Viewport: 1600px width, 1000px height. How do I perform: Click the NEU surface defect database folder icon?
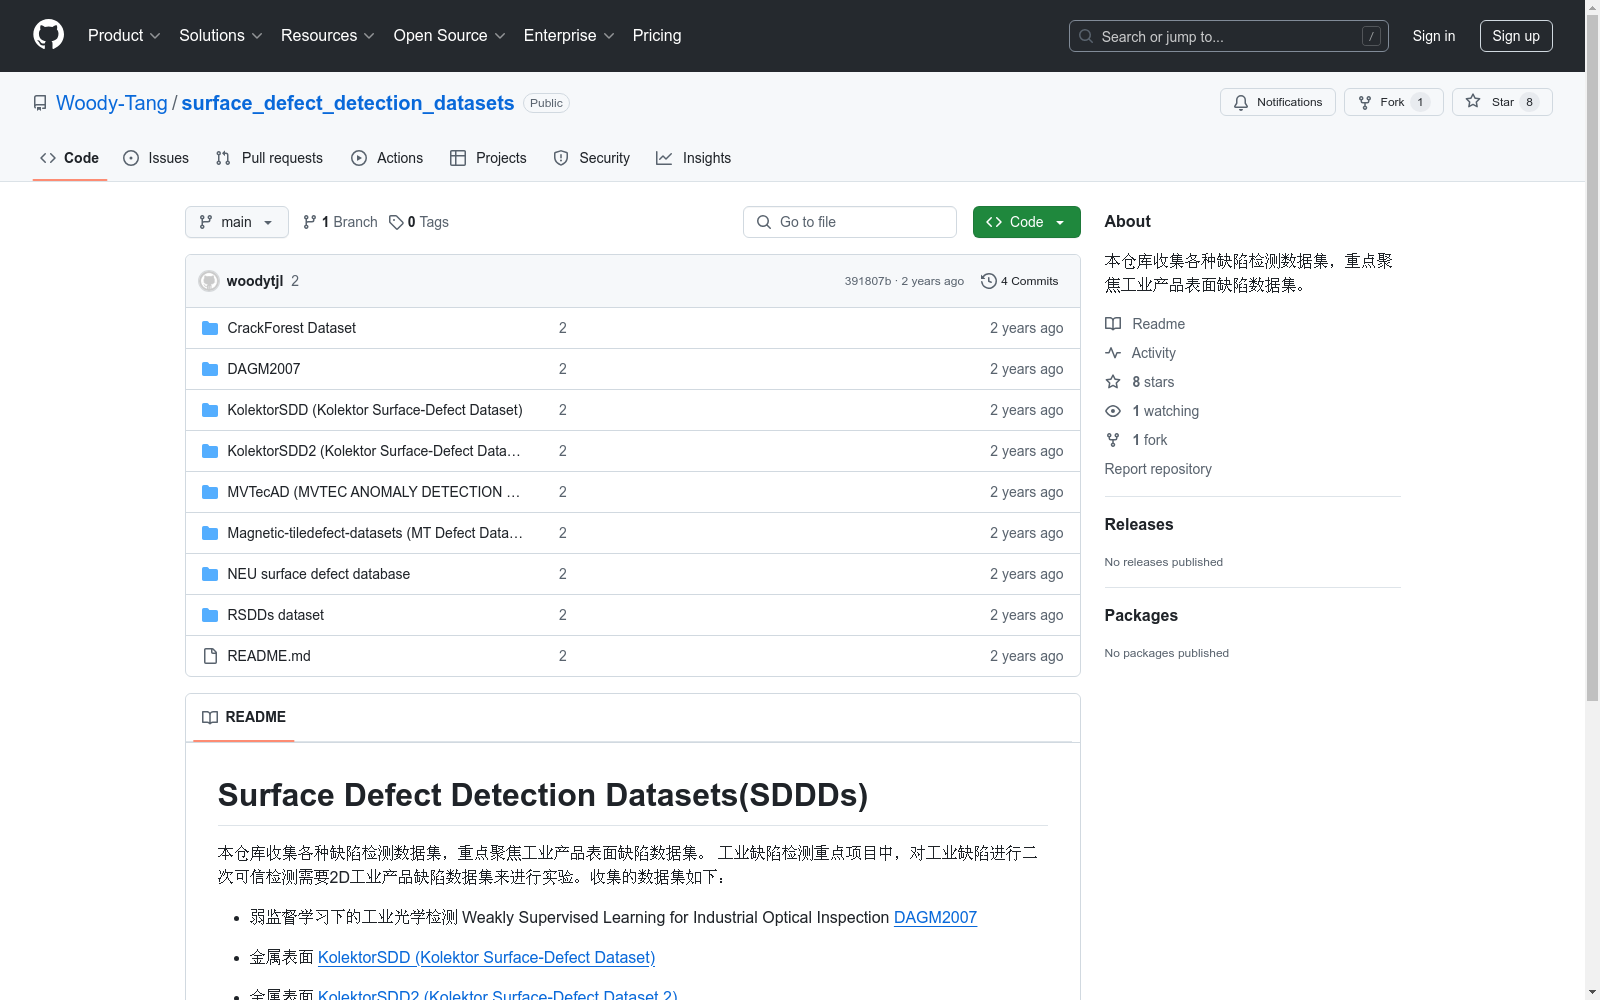pos(210,574)
